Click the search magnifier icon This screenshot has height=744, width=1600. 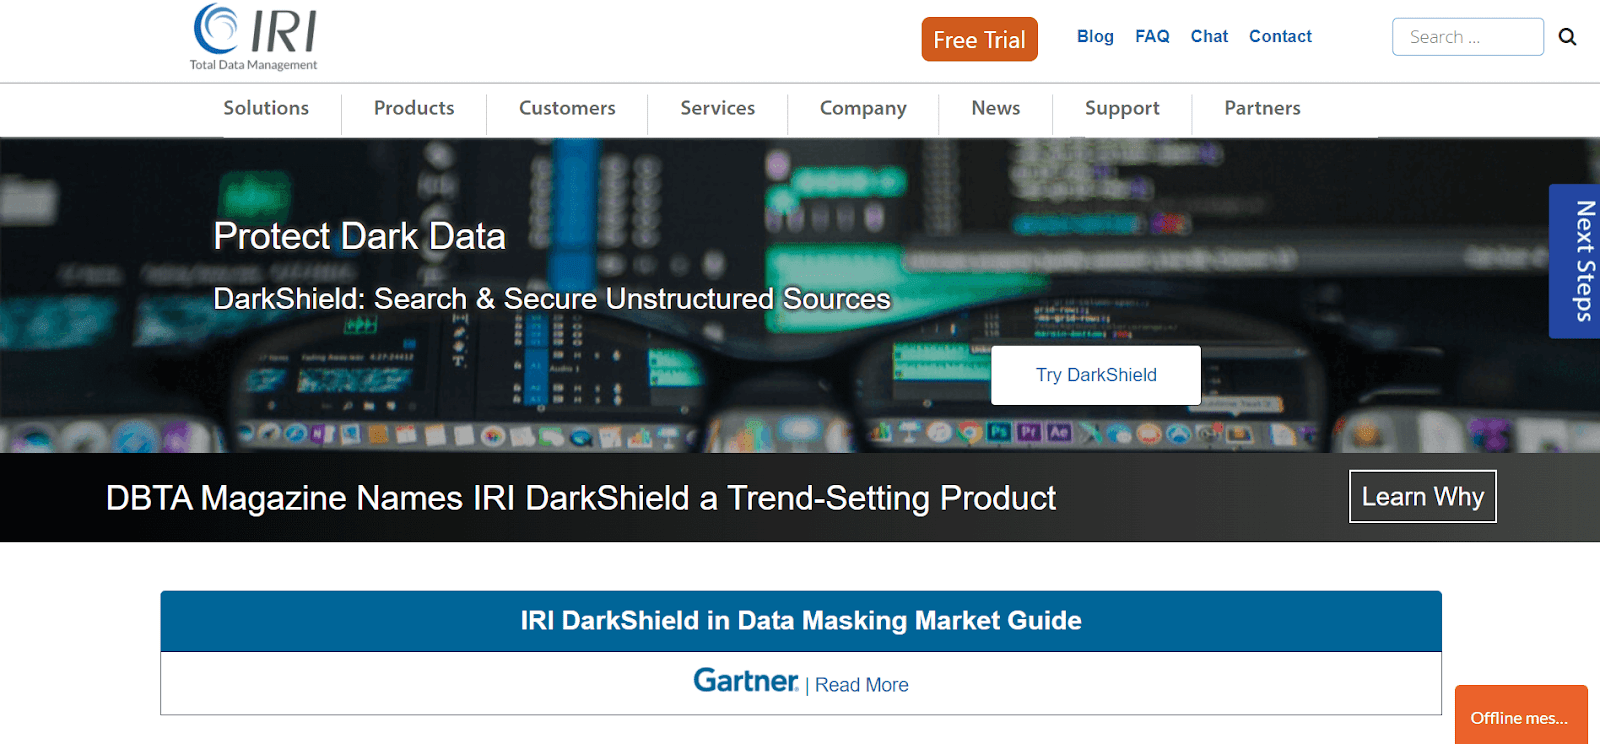pos(1567,37)
